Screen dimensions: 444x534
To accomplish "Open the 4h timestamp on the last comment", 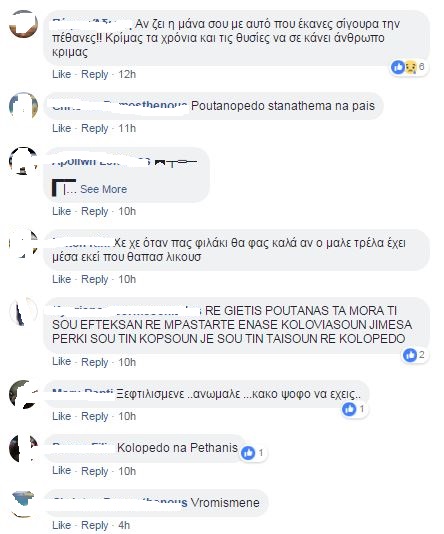I will pos(124,525).
